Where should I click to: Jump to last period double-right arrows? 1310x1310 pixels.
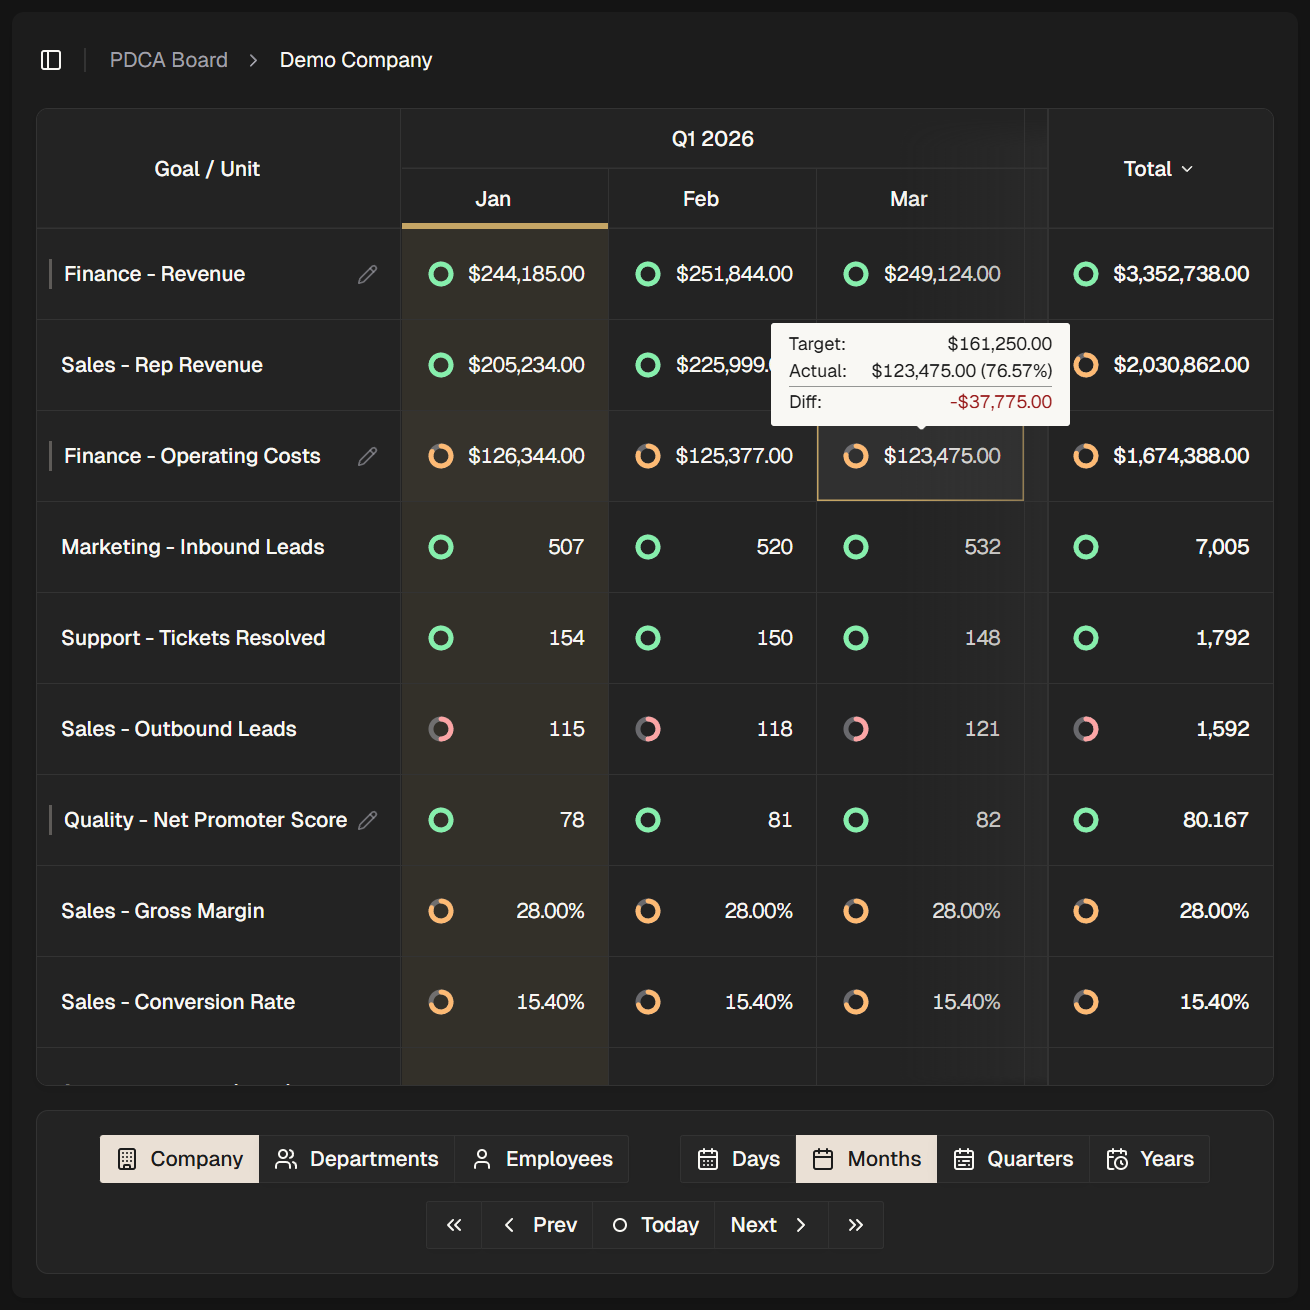[x=855, y=1225]
